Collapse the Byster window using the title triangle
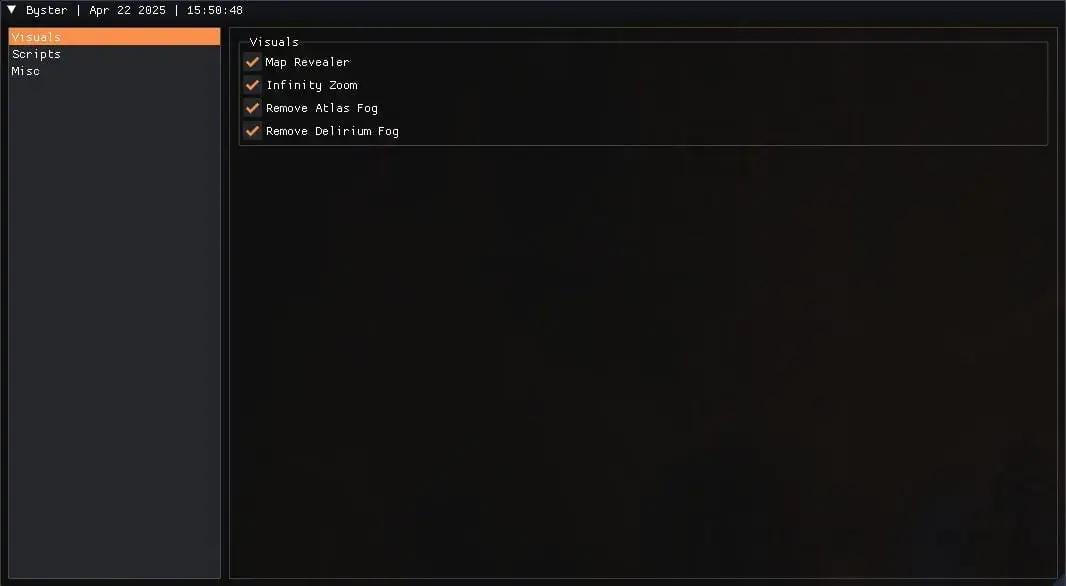Viewport: 1066px width, 586px height. 12,10
